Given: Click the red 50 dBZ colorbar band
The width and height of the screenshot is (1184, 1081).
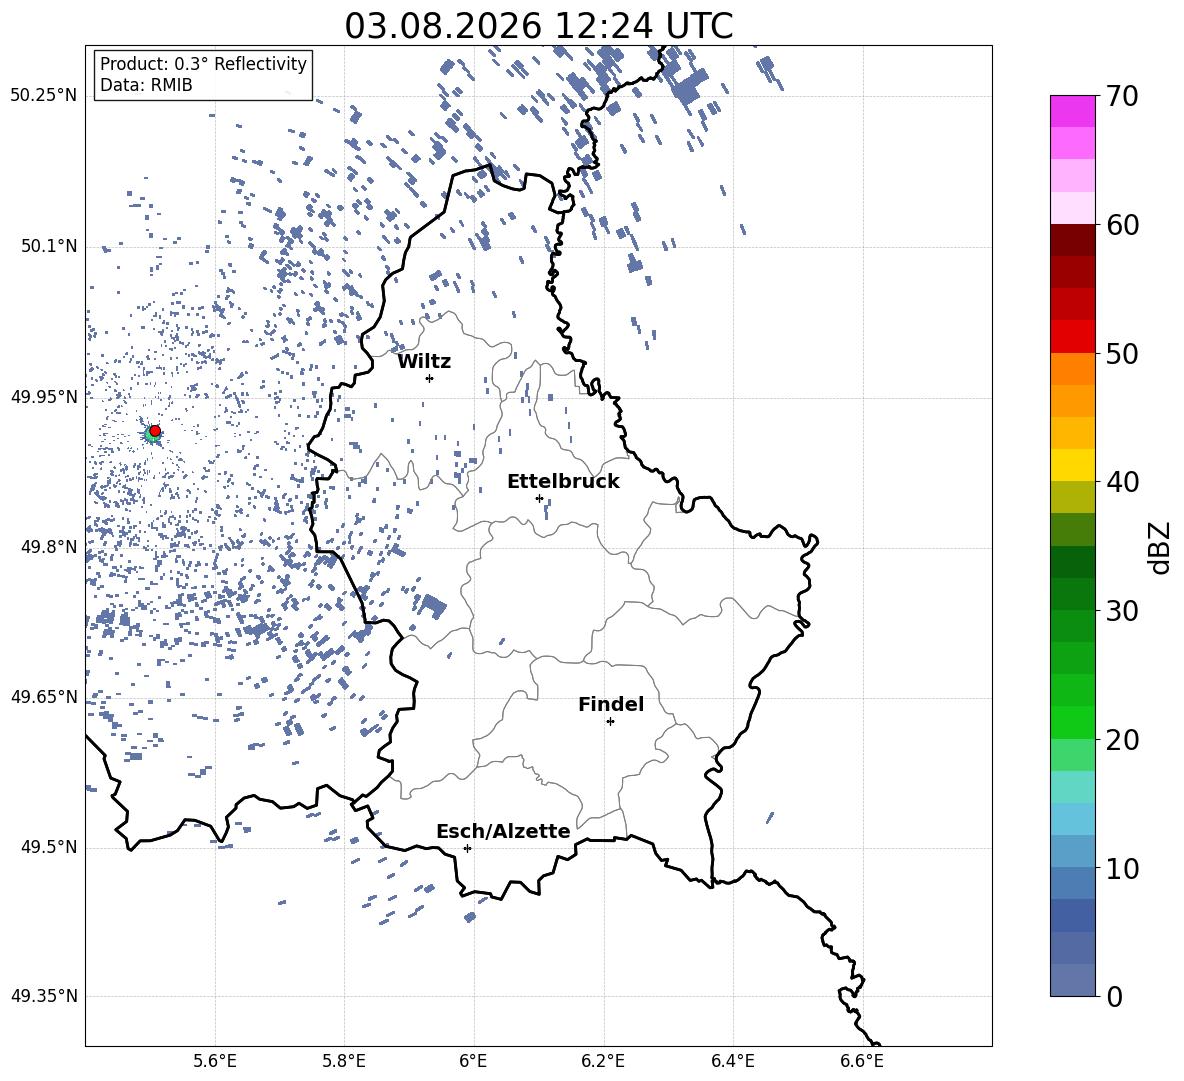Looking at the screenshot, I should coord(1072,337).
